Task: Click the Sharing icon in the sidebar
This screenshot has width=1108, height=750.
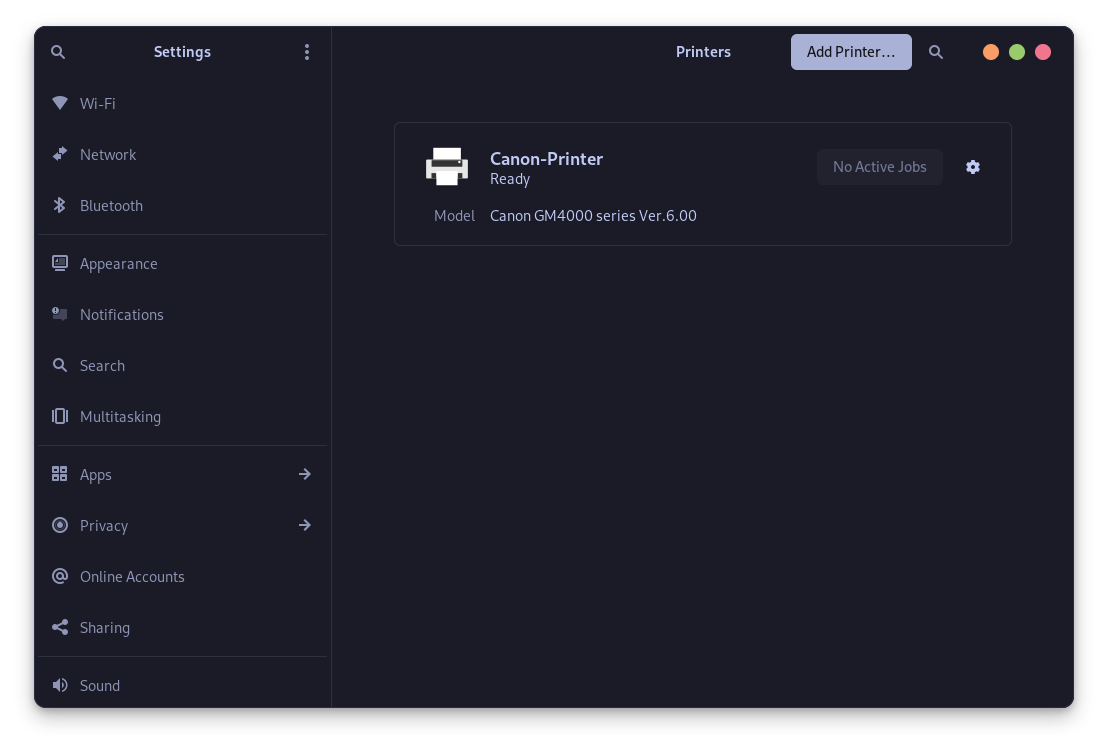Action: click(x=59, y=627)
